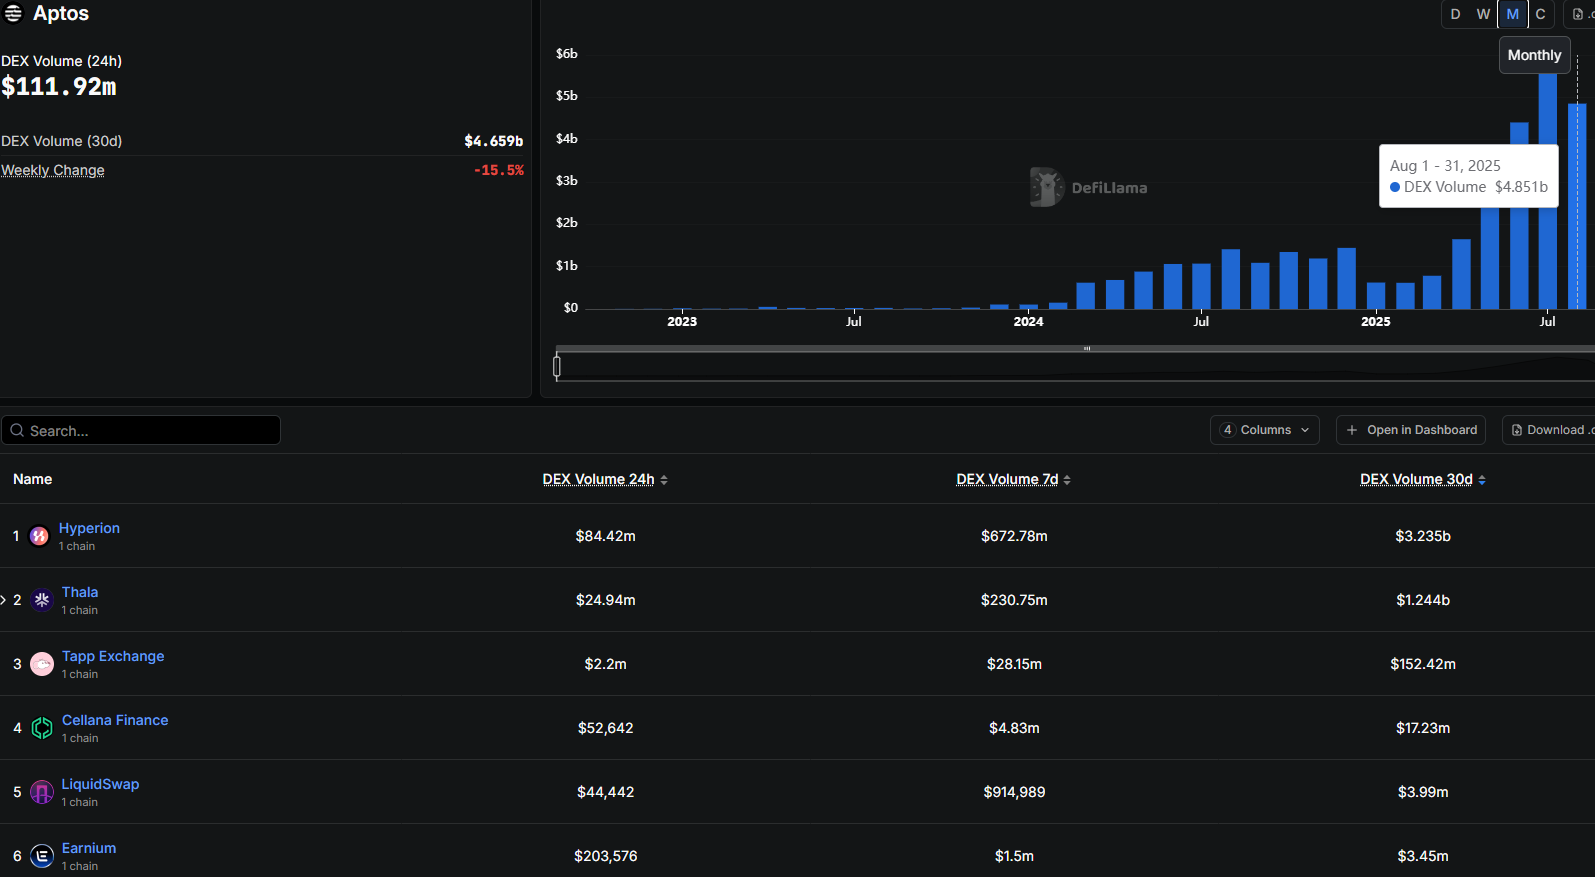The width and height of the screenshot is (1595, 877).
Task: Switch chart to Cumulative view
Action: (1541, 14)
